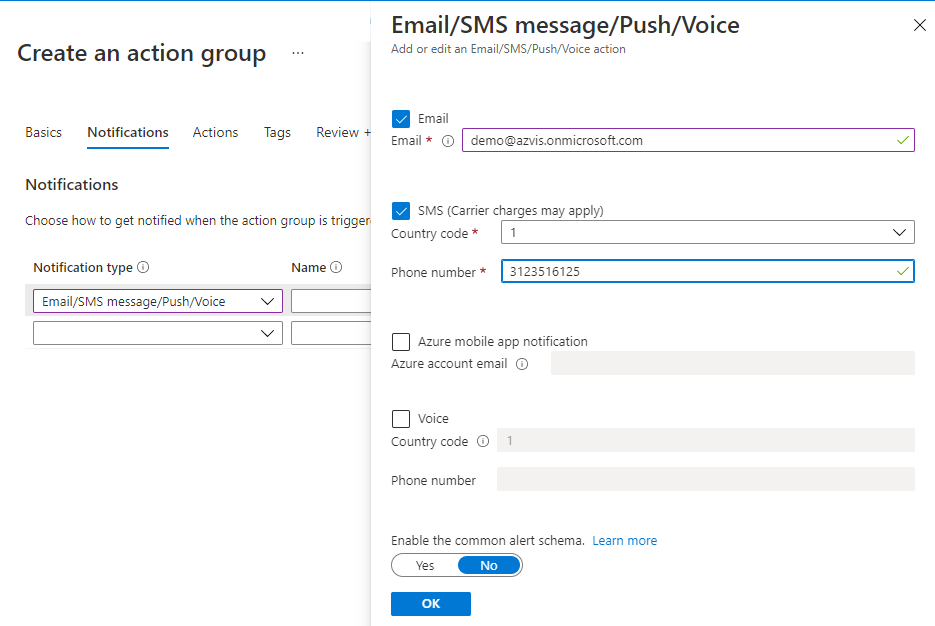Open the Learn more link
This screenshot has height=626, width=935.
(x=624, y=541)
